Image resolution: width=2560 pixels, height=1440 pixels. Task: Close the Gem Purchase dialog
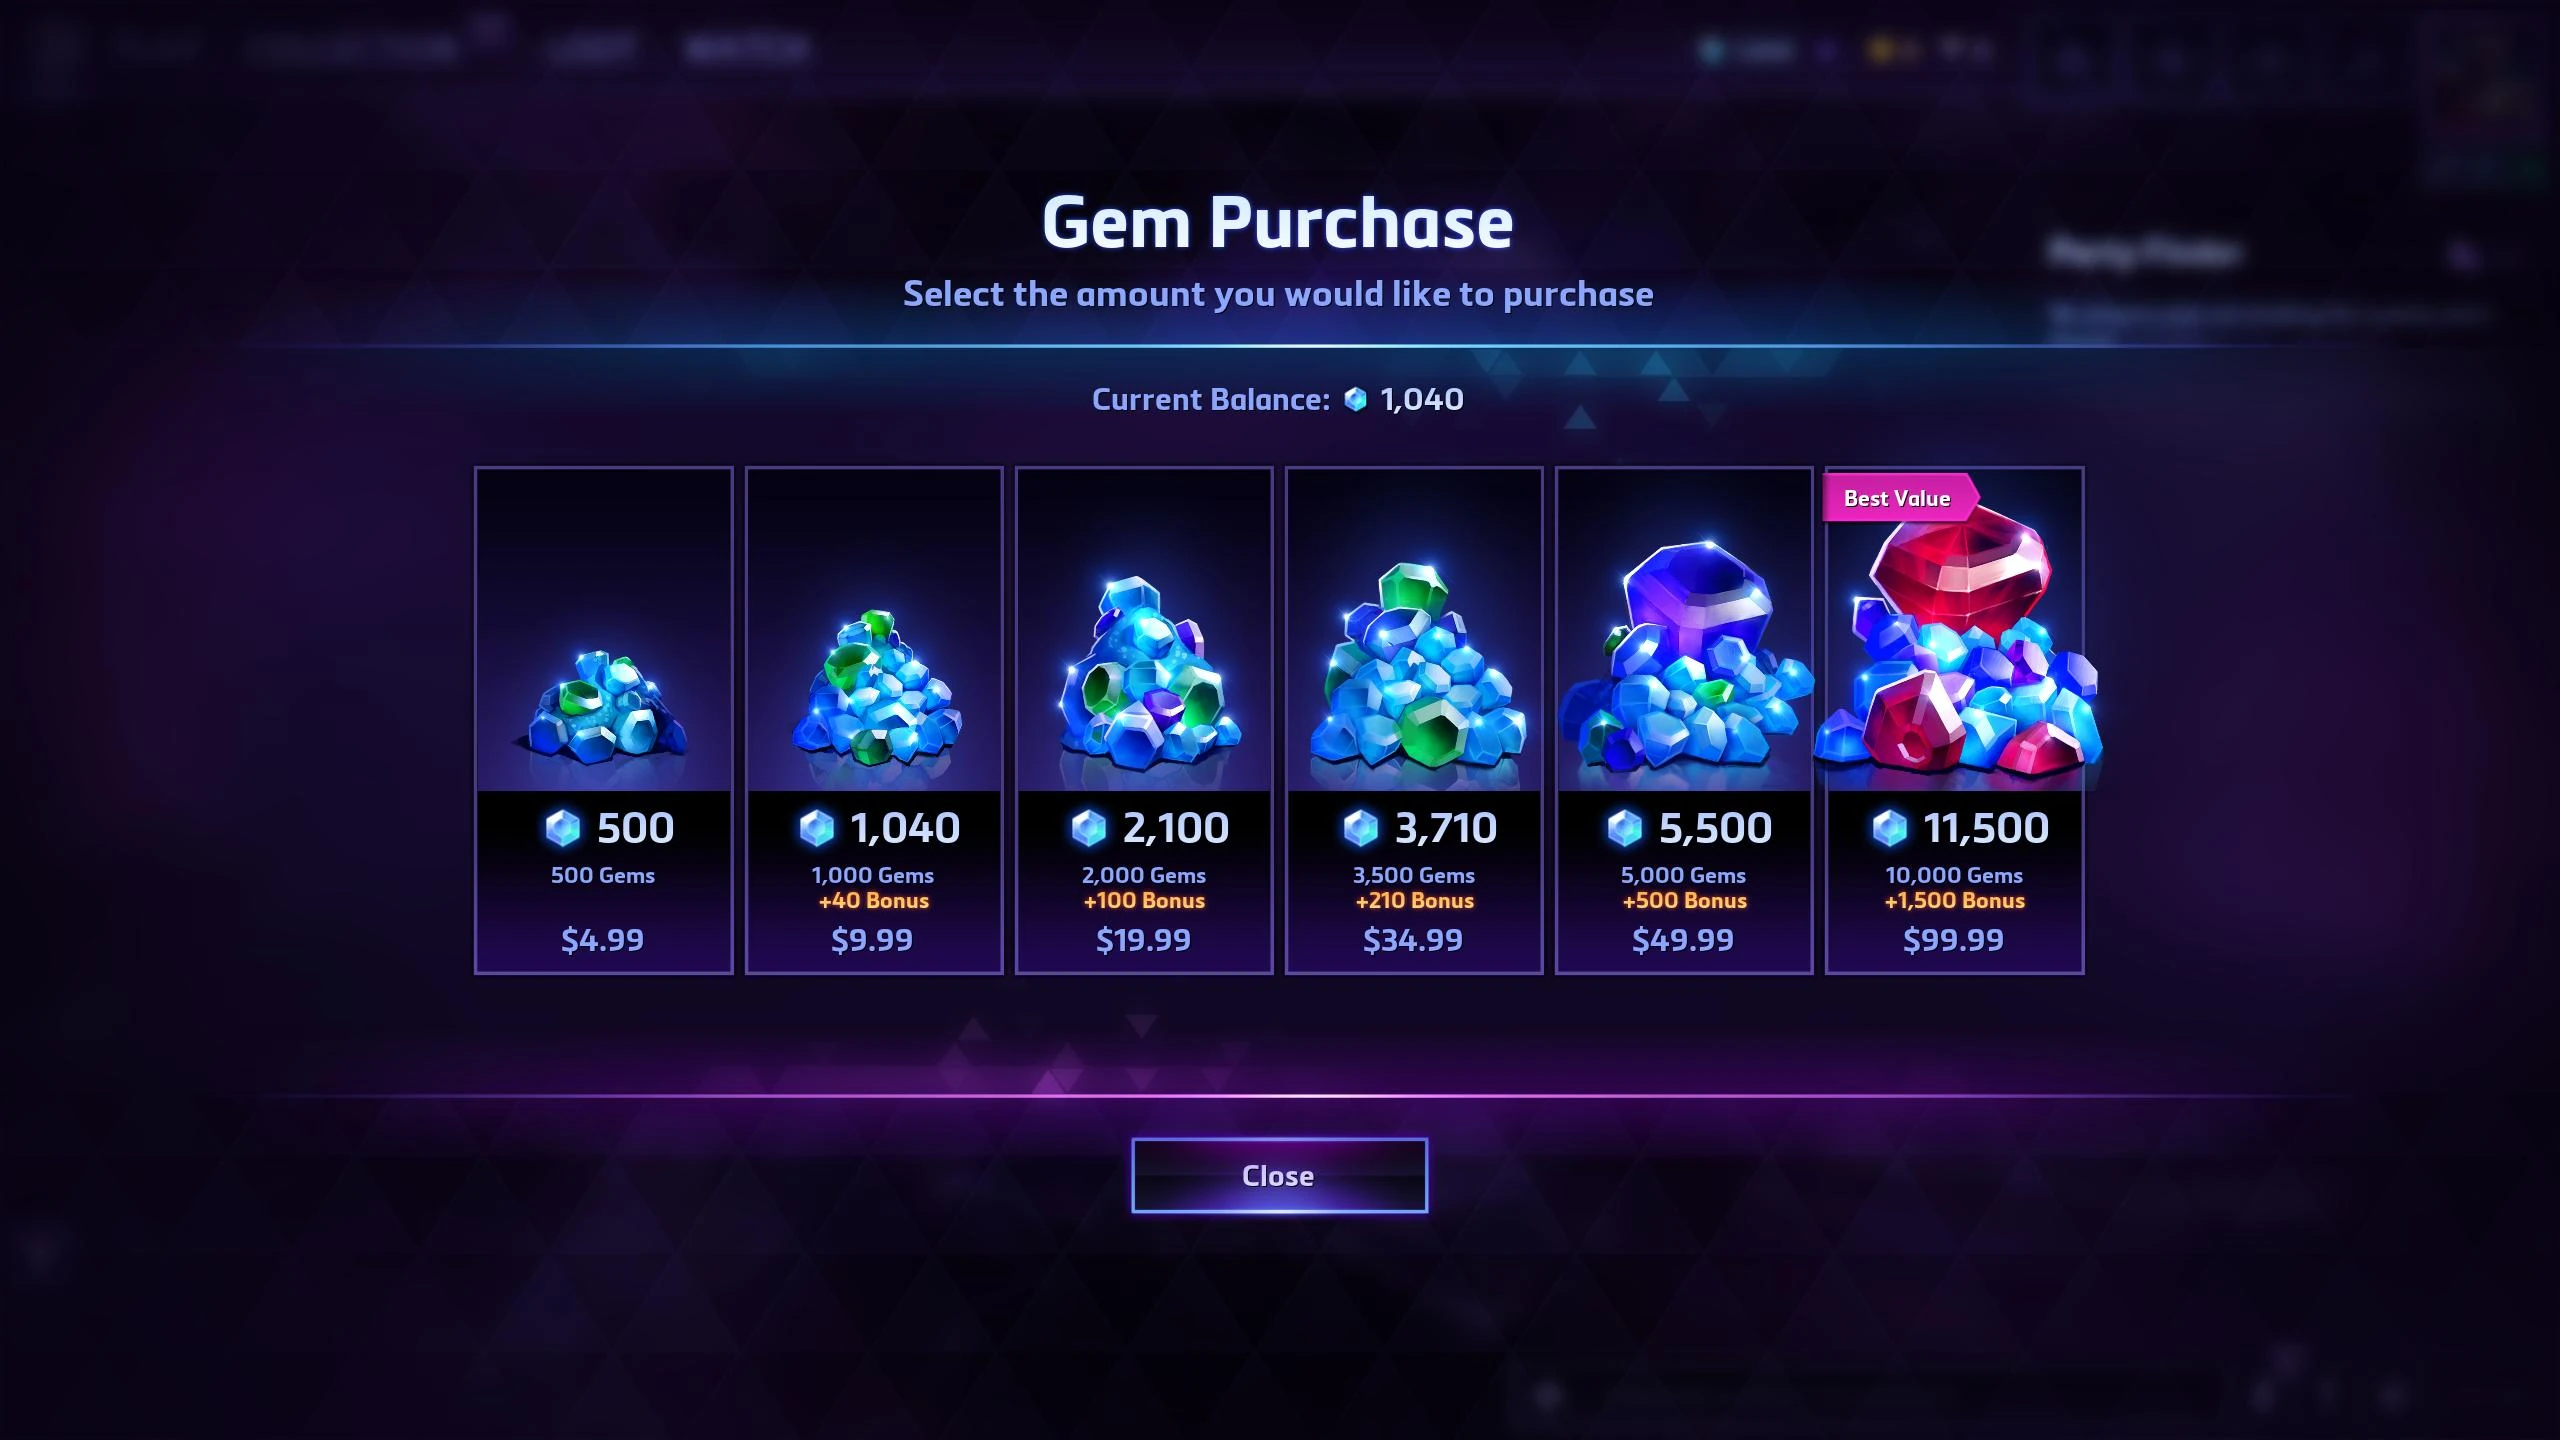coord(1279,1176)
